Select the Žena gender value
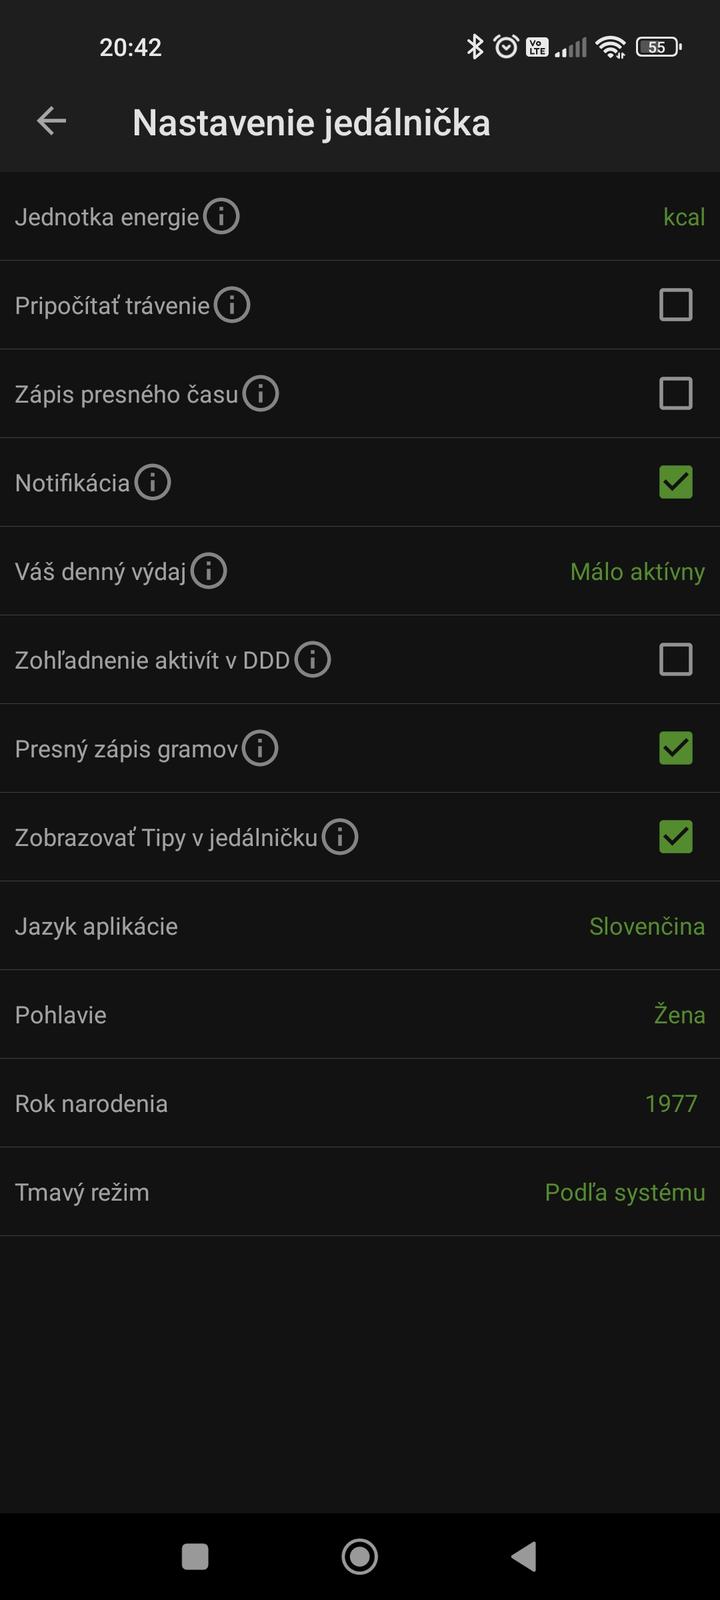 pyautogui.click(x=679, y=1015)
